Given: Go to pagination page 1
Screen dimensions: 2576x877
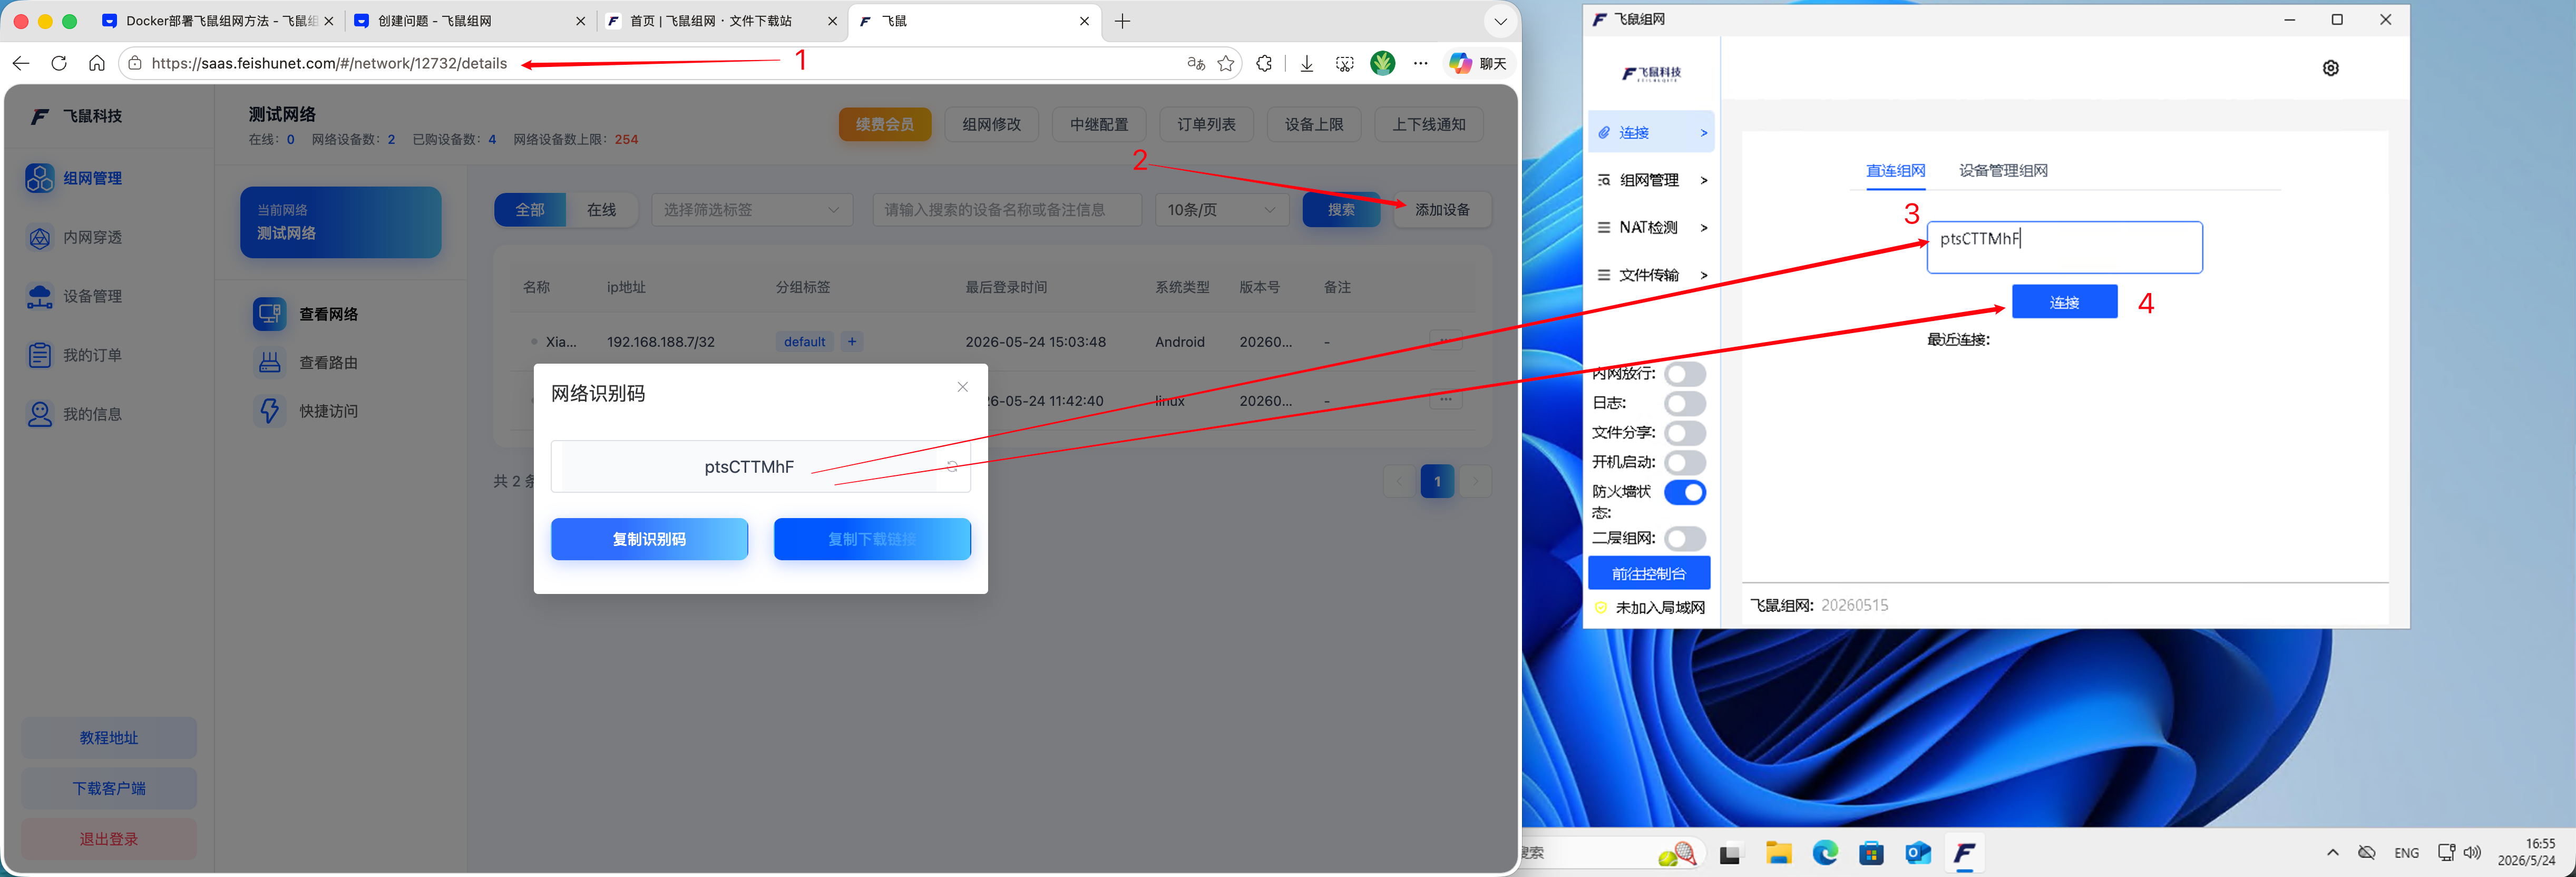Looking at the screenshot, I should [x=1437, y=482].
